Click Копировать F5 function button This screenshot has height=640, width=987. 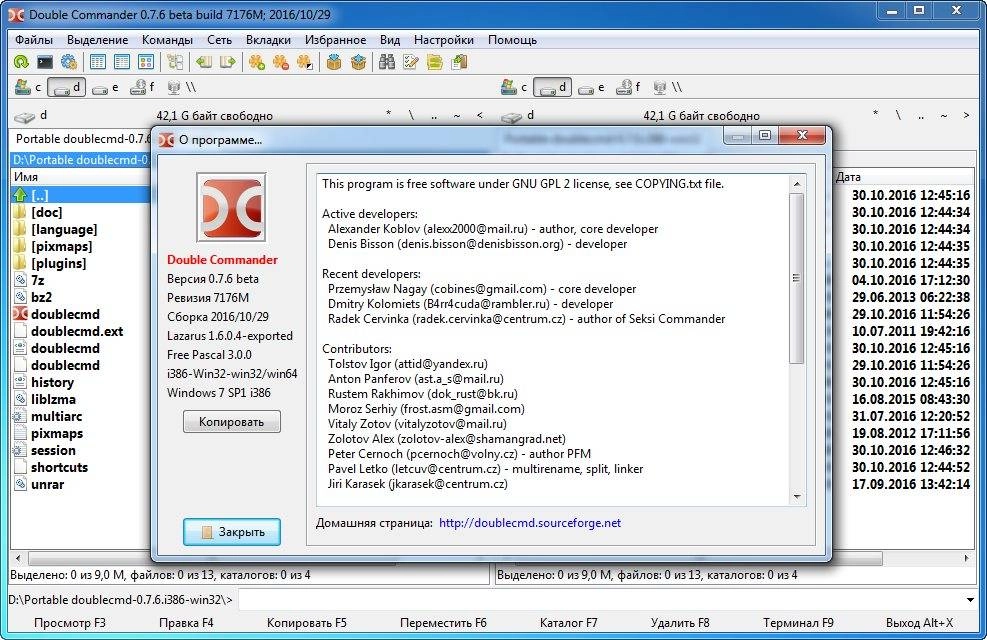point(307,623)
